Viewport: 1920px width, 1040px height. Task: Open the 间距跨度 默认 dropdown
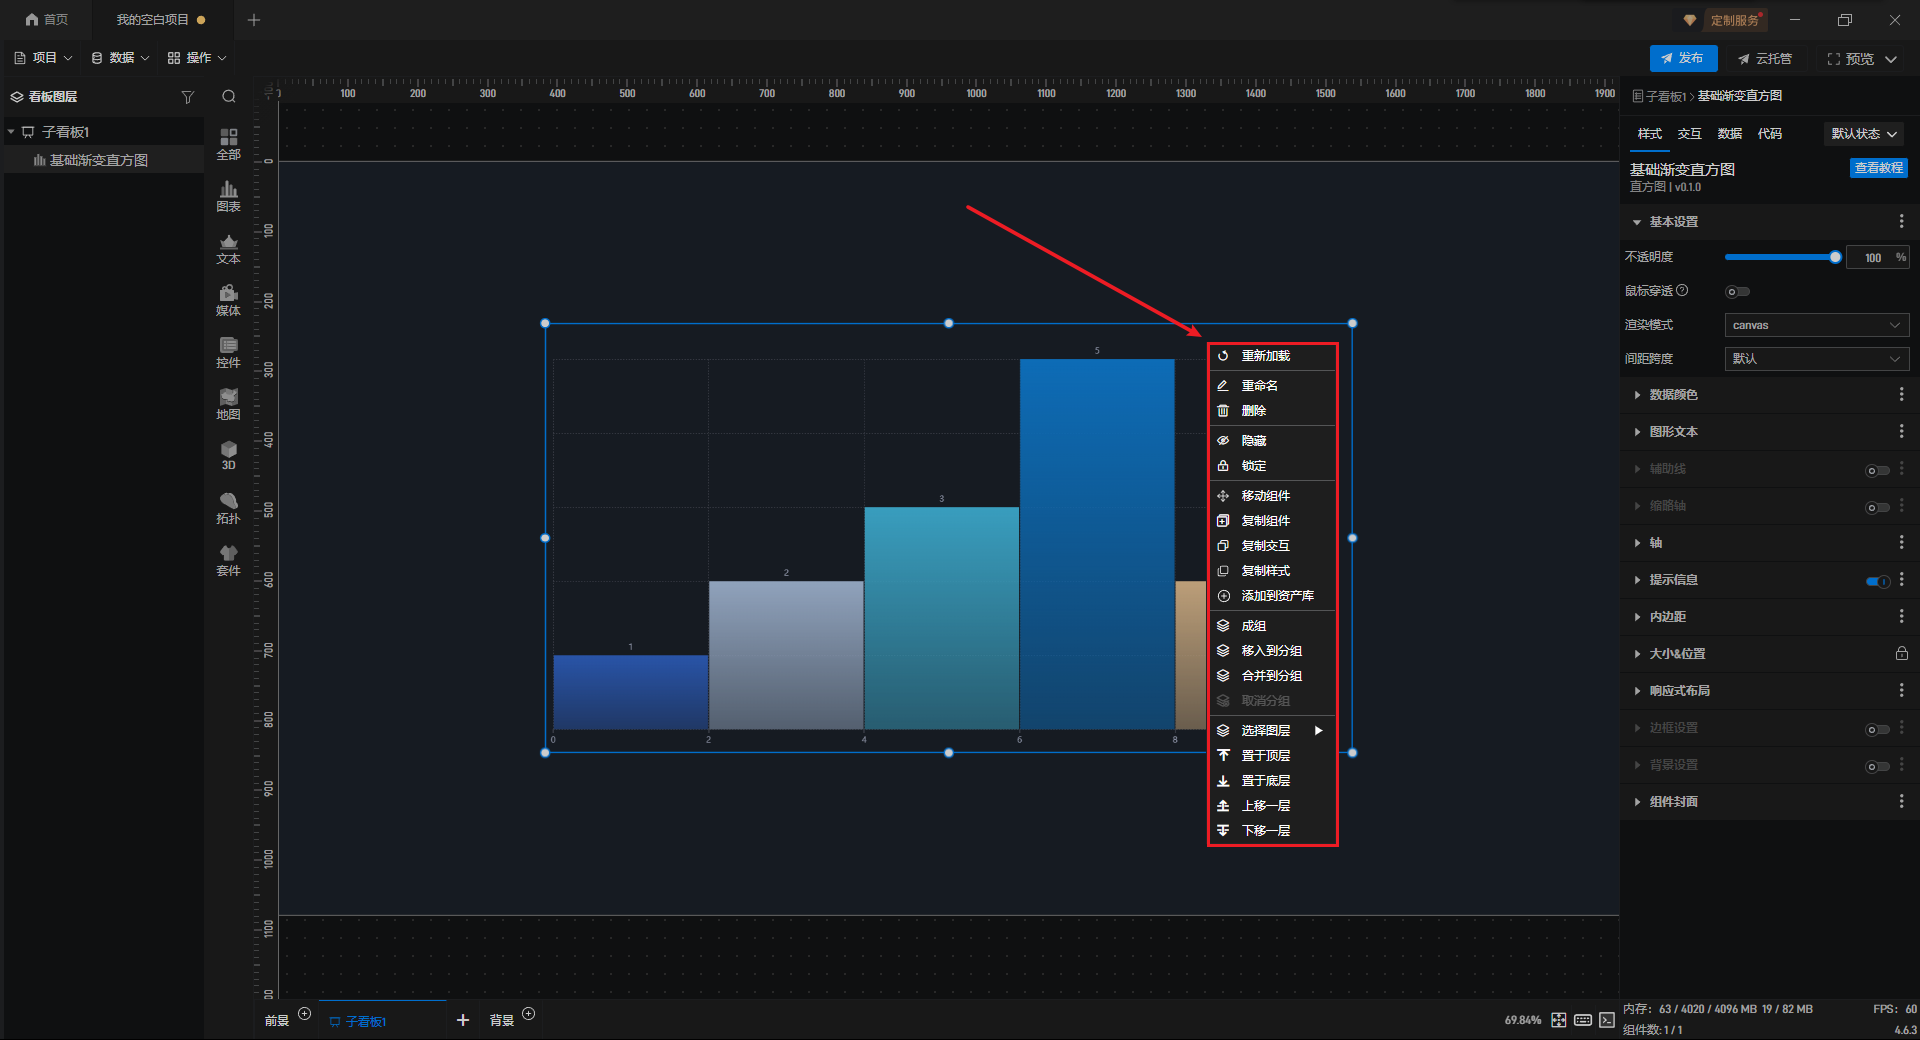(1817, 359)
